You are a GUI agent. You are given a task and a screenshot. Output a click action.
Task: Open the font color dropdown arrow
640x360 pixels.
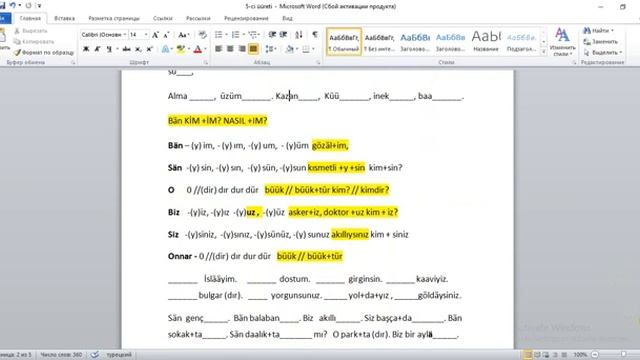[x=205, y=49]
